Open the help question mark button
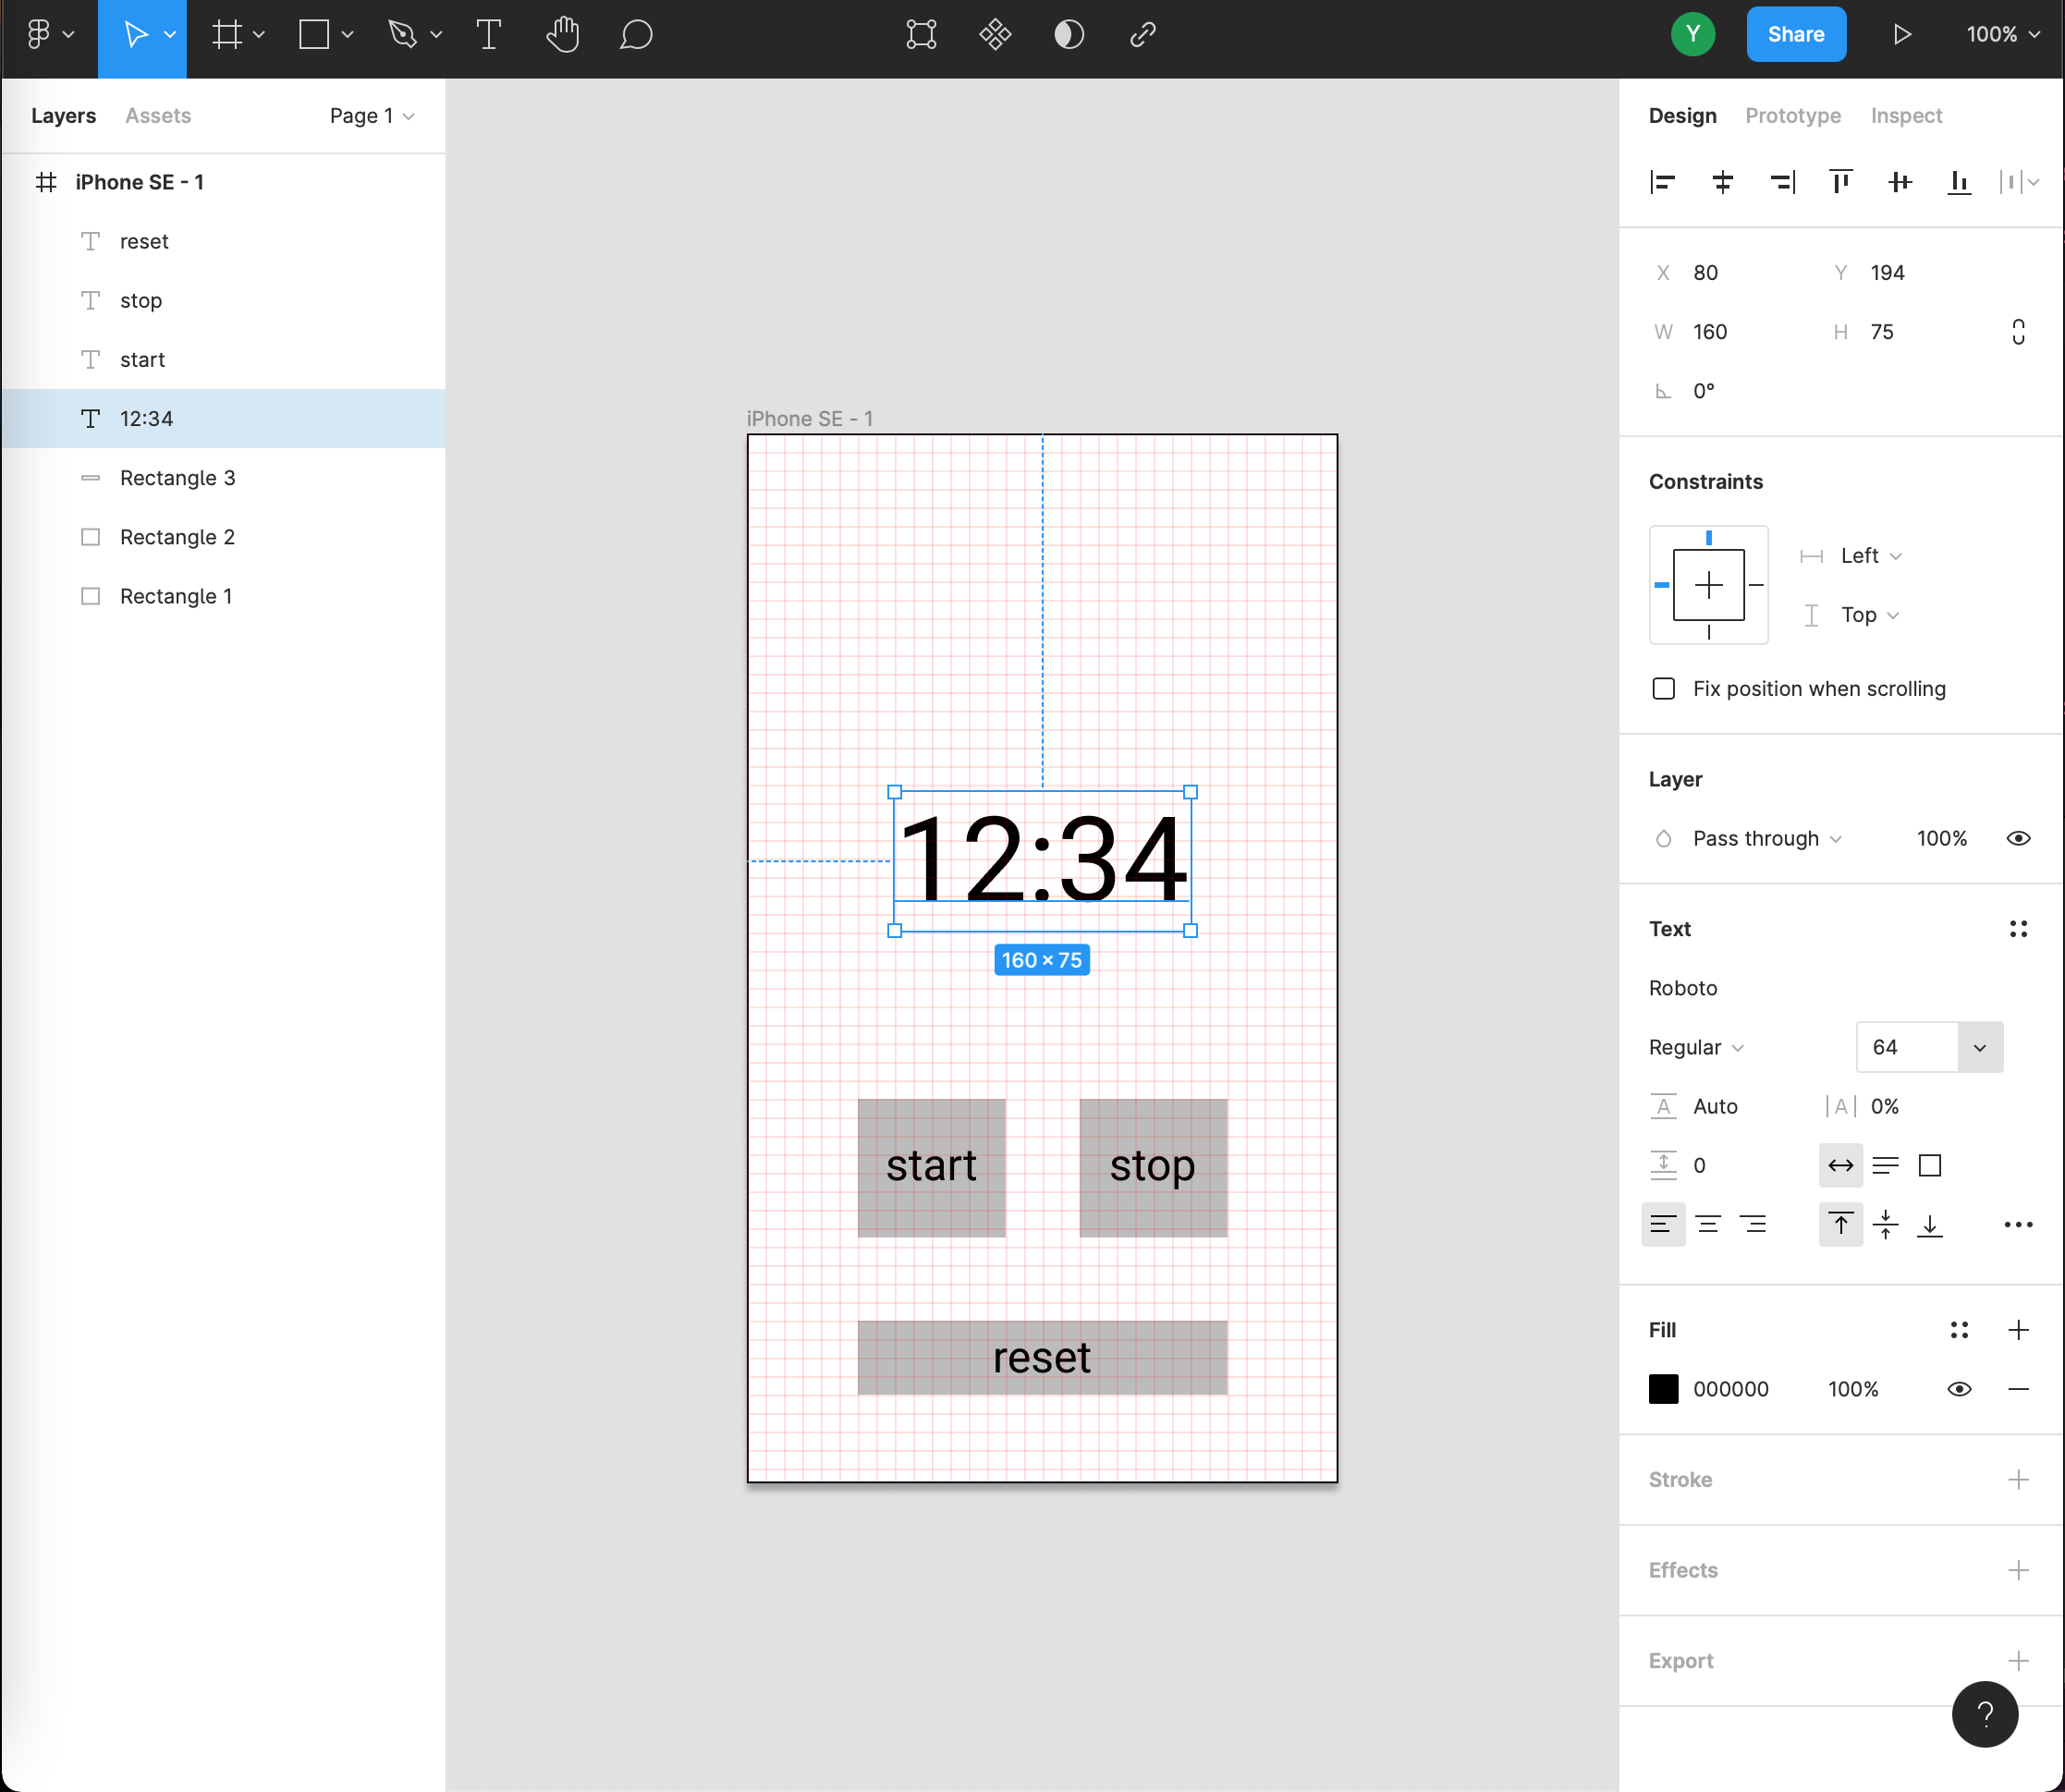 (x=1984, y=1714)
